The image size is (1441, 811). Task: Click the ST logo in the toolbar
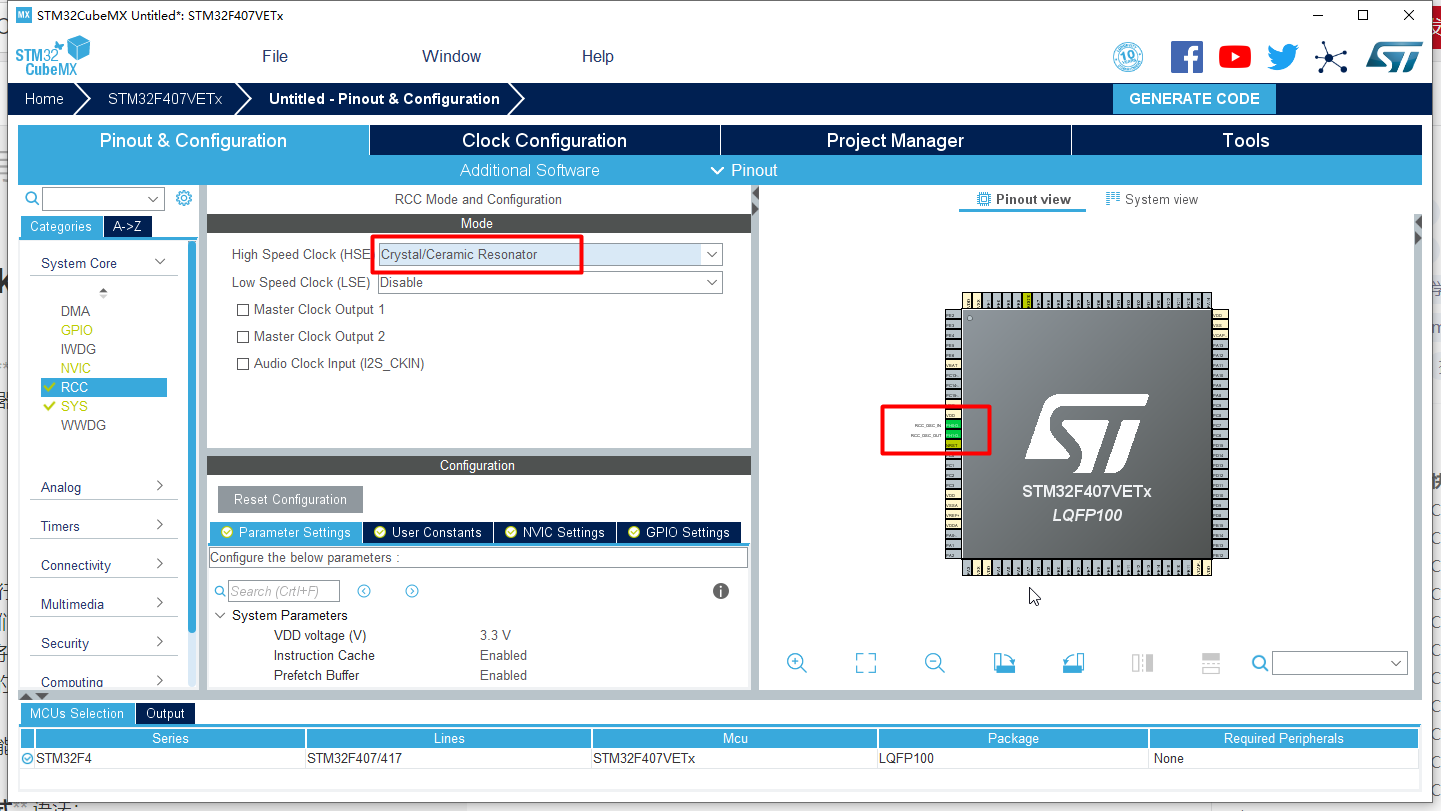(1394, 57)
